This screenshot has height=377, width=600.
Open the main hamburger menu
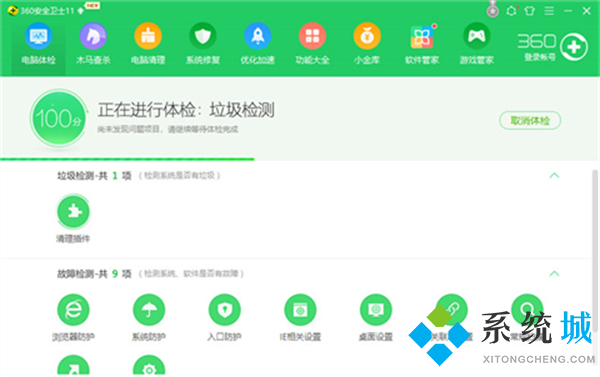tap(549, 11)
